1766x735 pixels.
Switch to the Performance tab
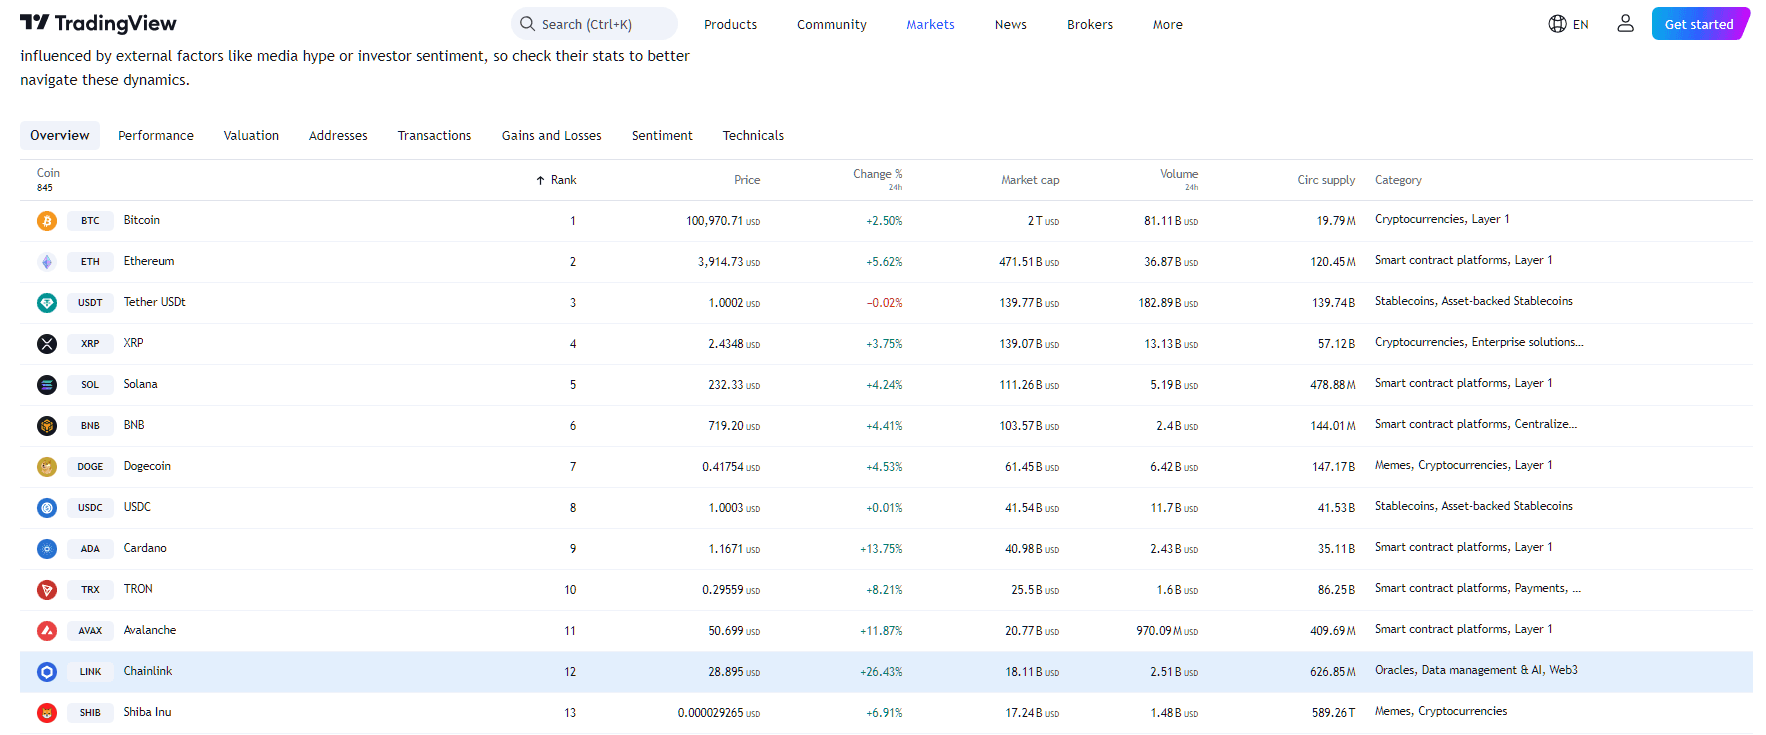[x=156, y=135]
